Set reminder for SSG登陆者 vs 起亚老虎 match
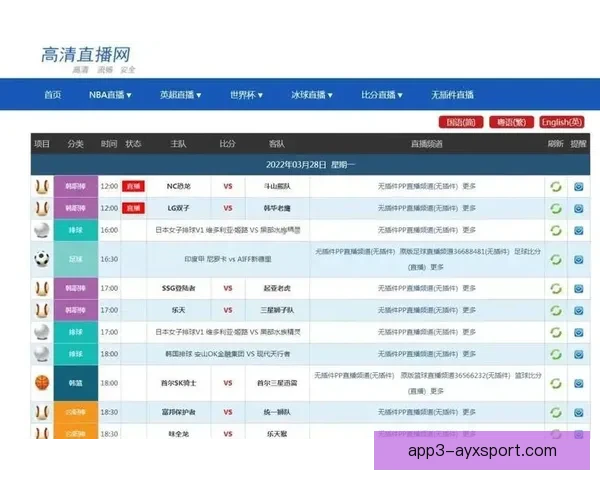600x480 pixels. pos(579,288)
